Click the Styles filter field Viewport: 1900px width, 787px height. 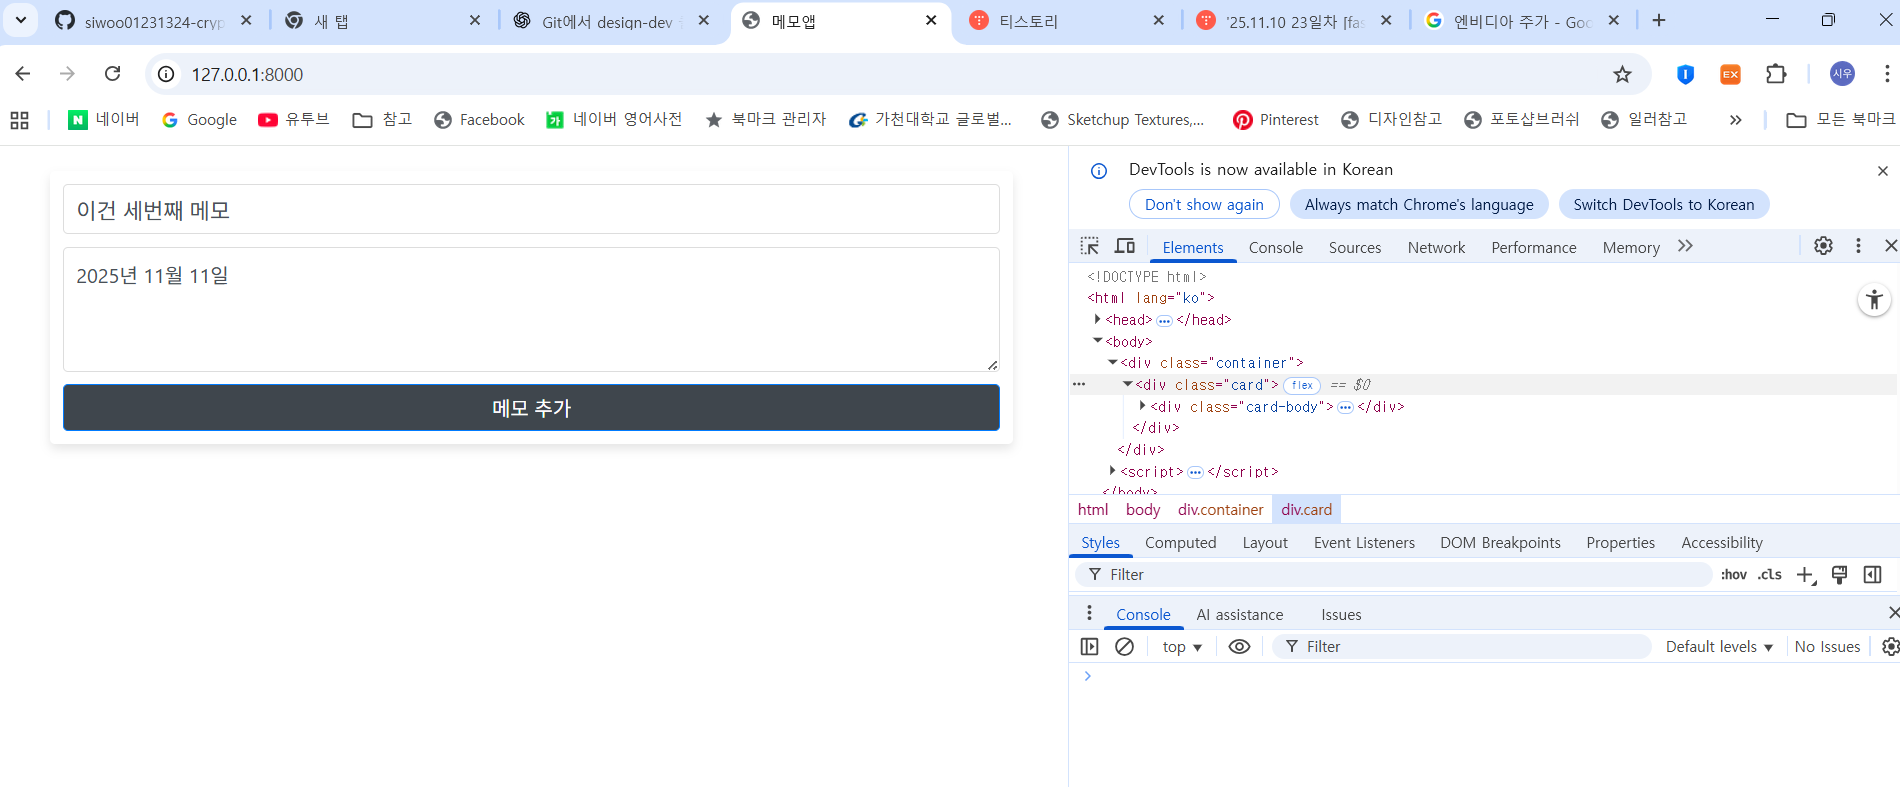tap(1395, 574)
